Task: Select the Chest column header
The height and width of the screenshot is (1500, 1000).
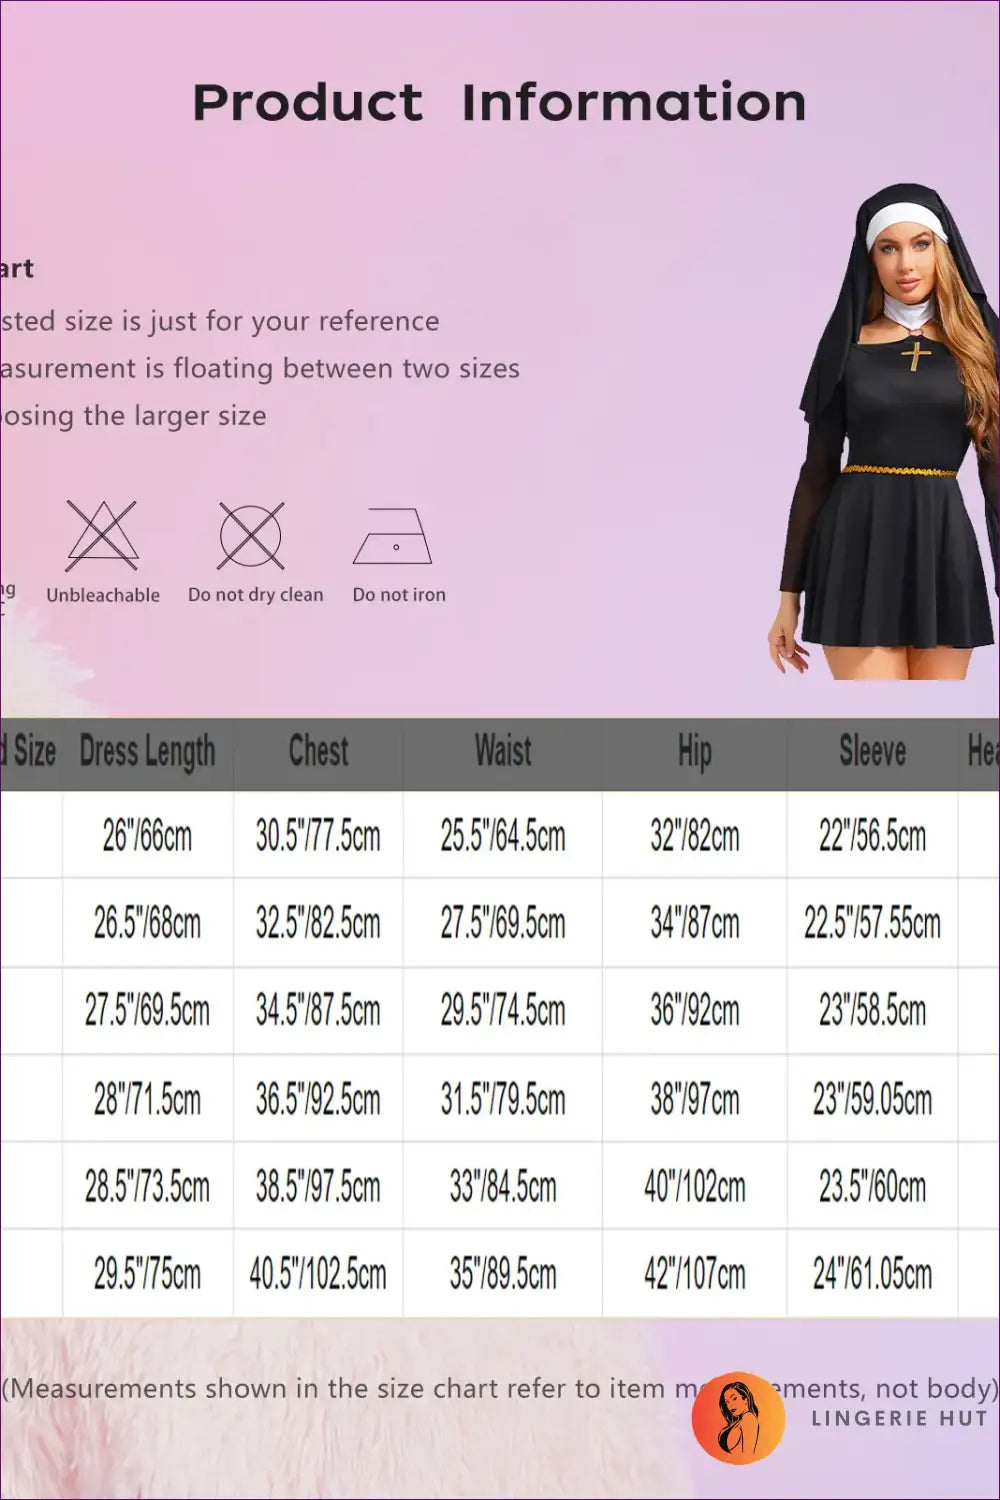Action: [318, 752]
